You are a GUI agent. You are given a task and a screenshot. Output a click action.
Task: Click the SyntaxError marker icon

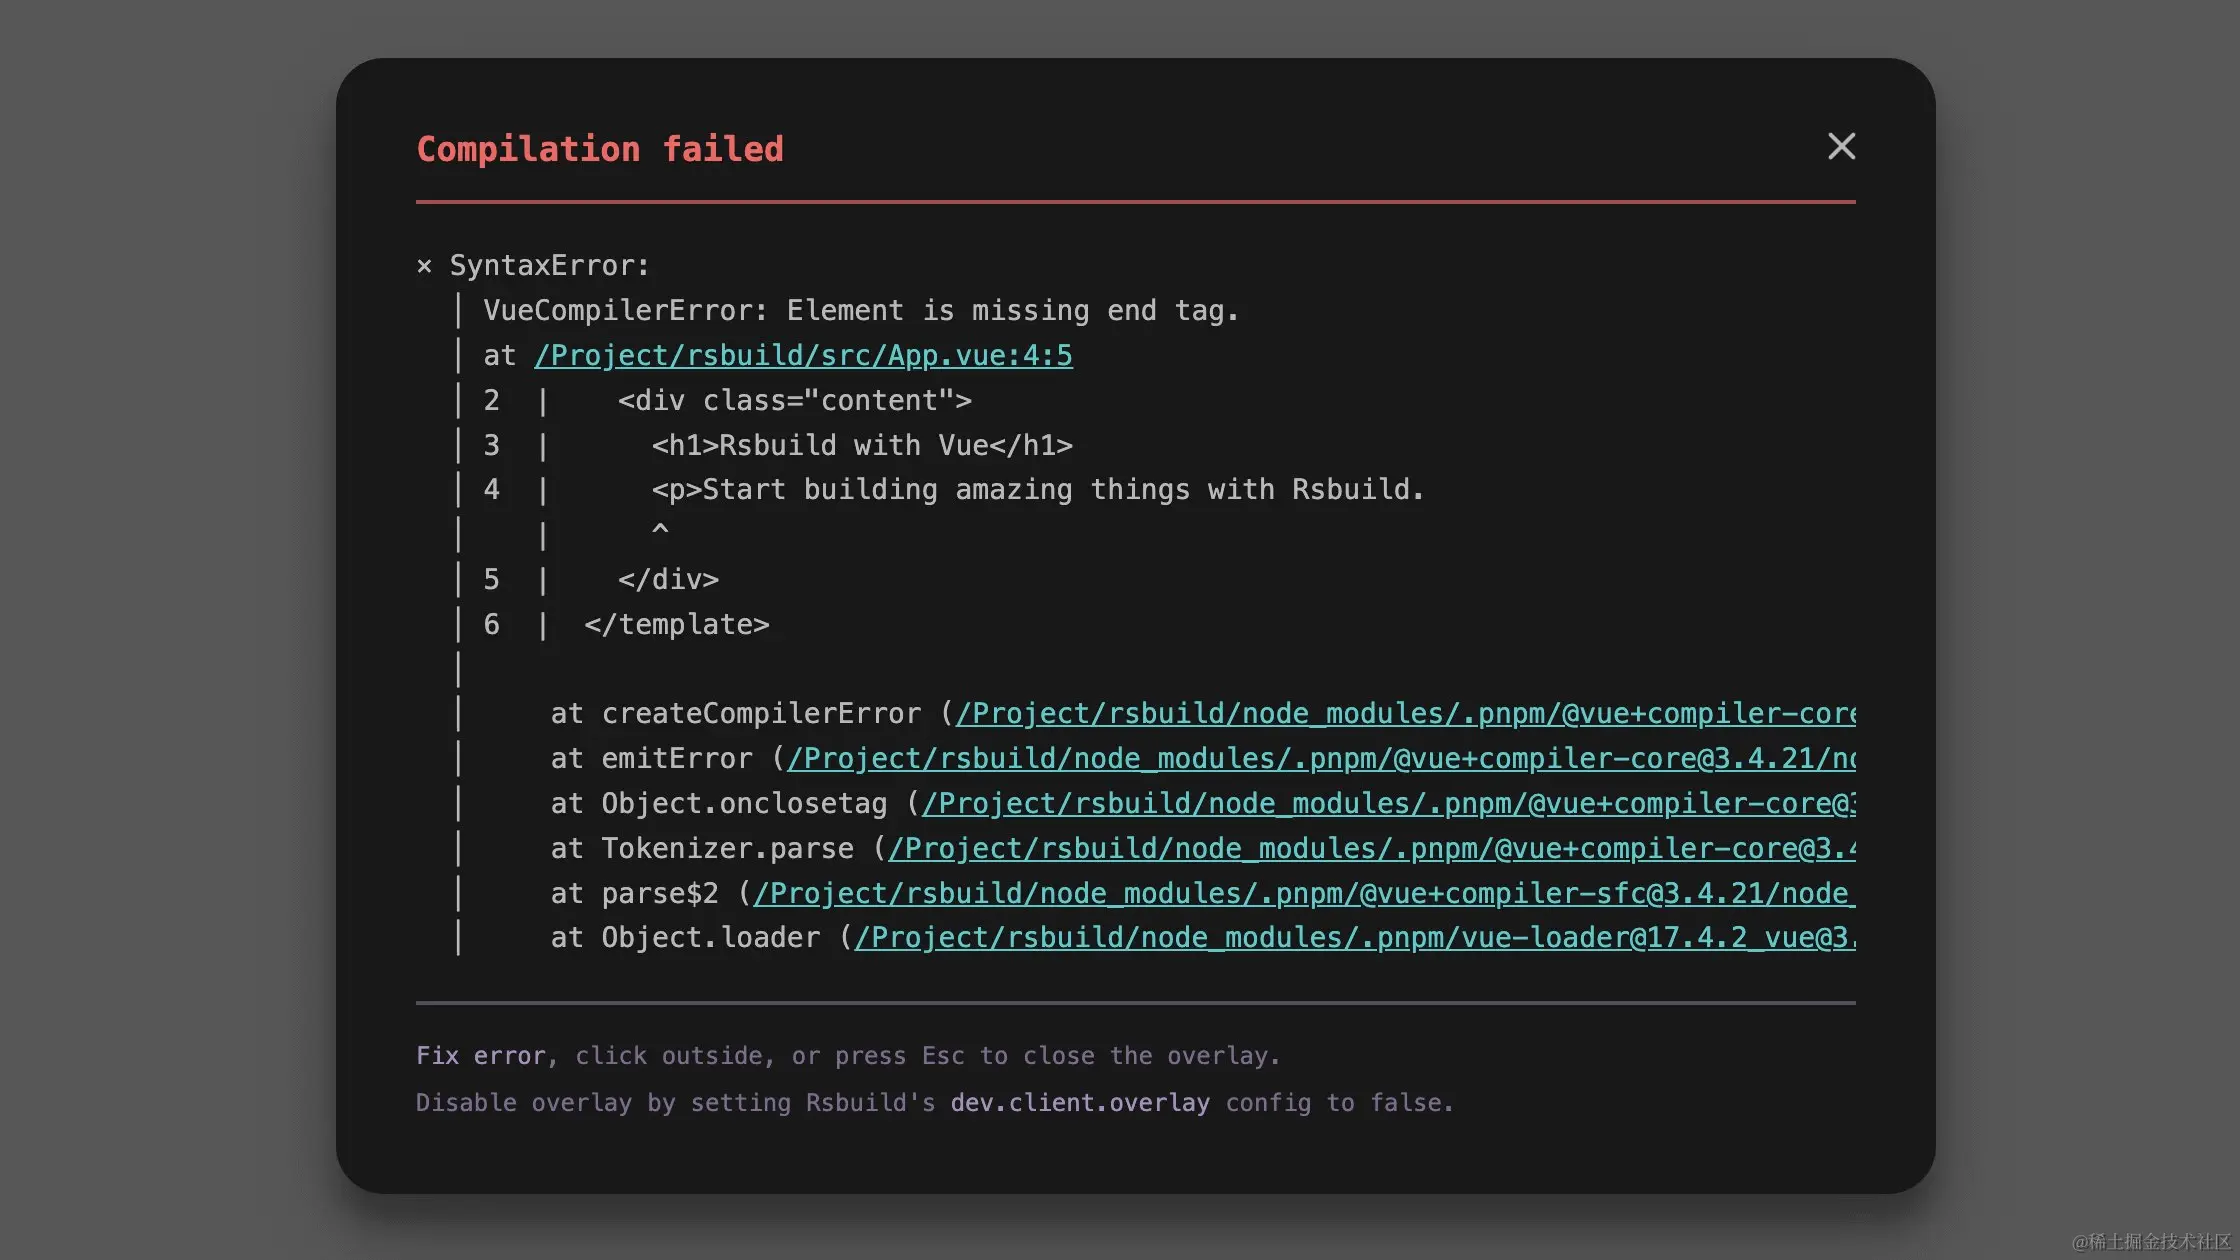click(424, 265)
